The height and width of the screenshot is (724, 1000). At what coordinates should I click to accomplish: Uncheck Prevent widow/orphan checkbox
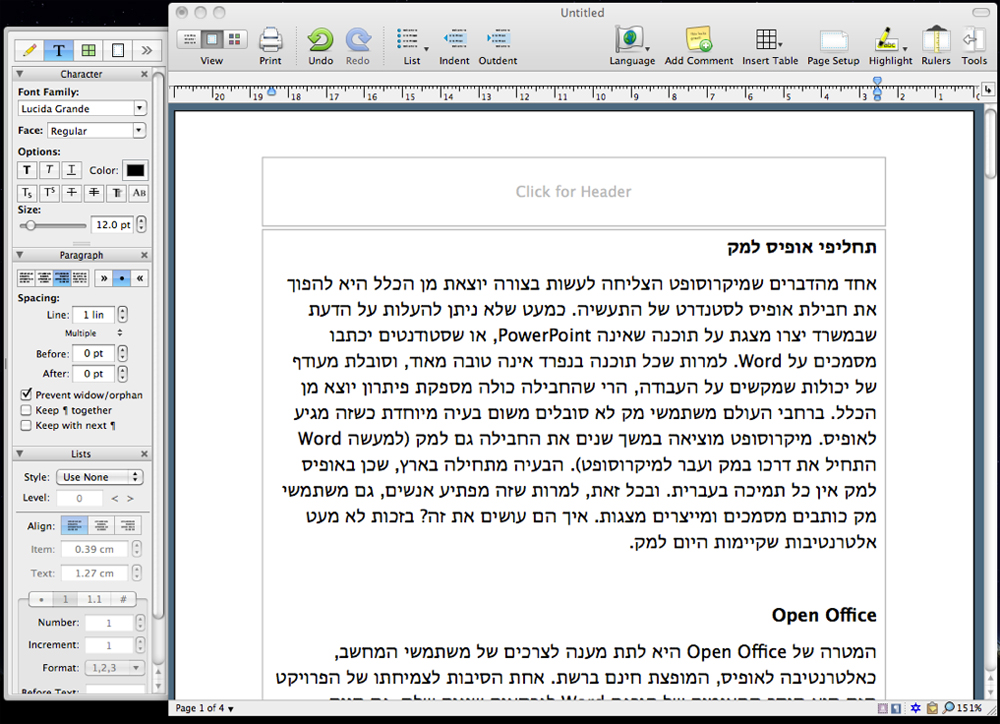coord(26,395)
